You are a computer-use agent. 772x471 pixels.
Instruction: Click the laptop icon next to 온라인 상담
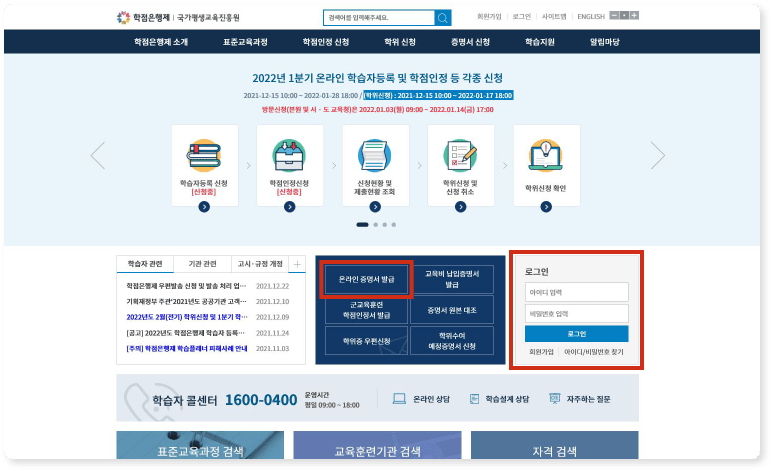[x=399, y=399]
